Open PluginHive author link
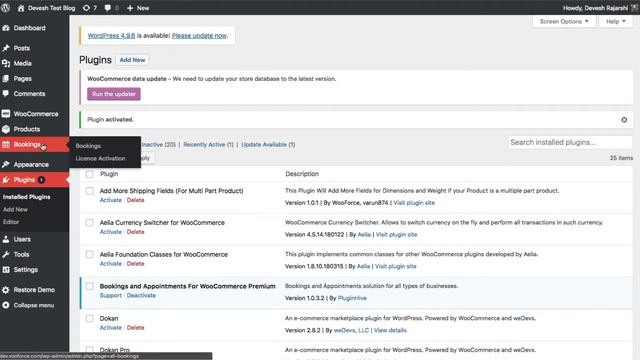This screenshot has height=360, width=640. pyautogui.click(x=352, y=298)
